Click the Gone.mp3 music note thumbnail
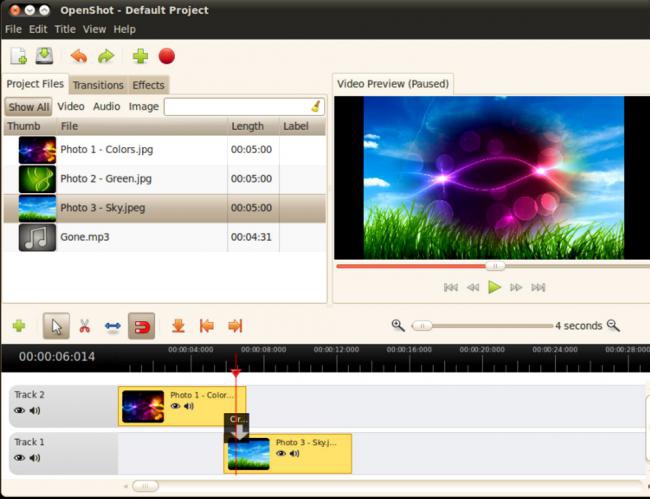The image size is (650, 499). [37, 237]
